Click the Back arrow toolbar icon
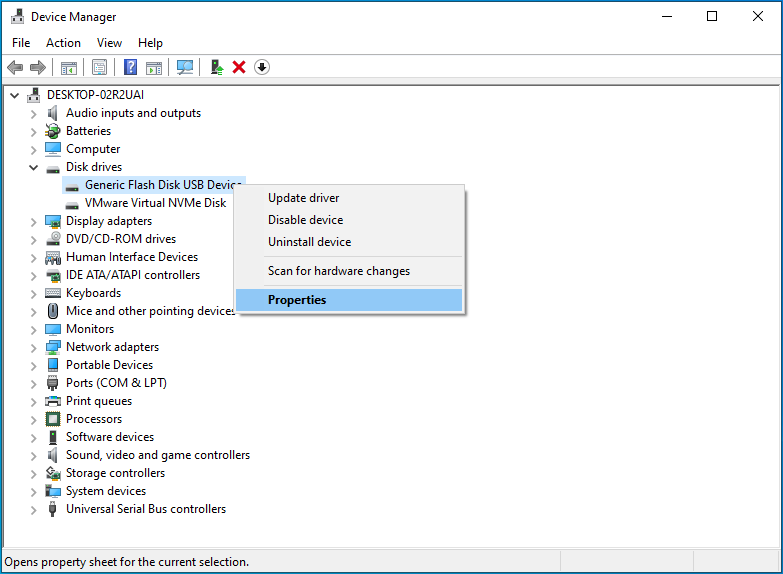Screen dimensions: 783x574 [x=15, y=67]
